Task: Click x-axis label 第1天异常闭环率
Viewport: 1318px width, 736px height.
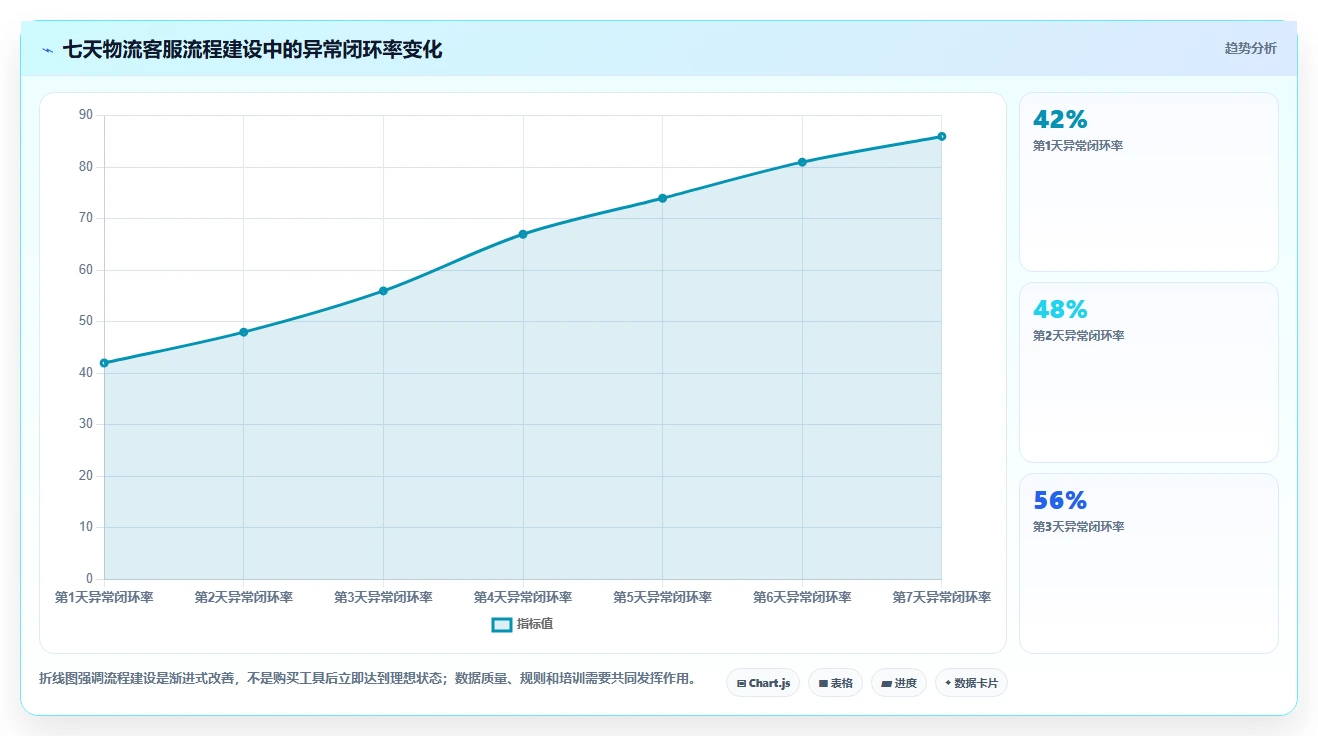Action: click(104, 597)
